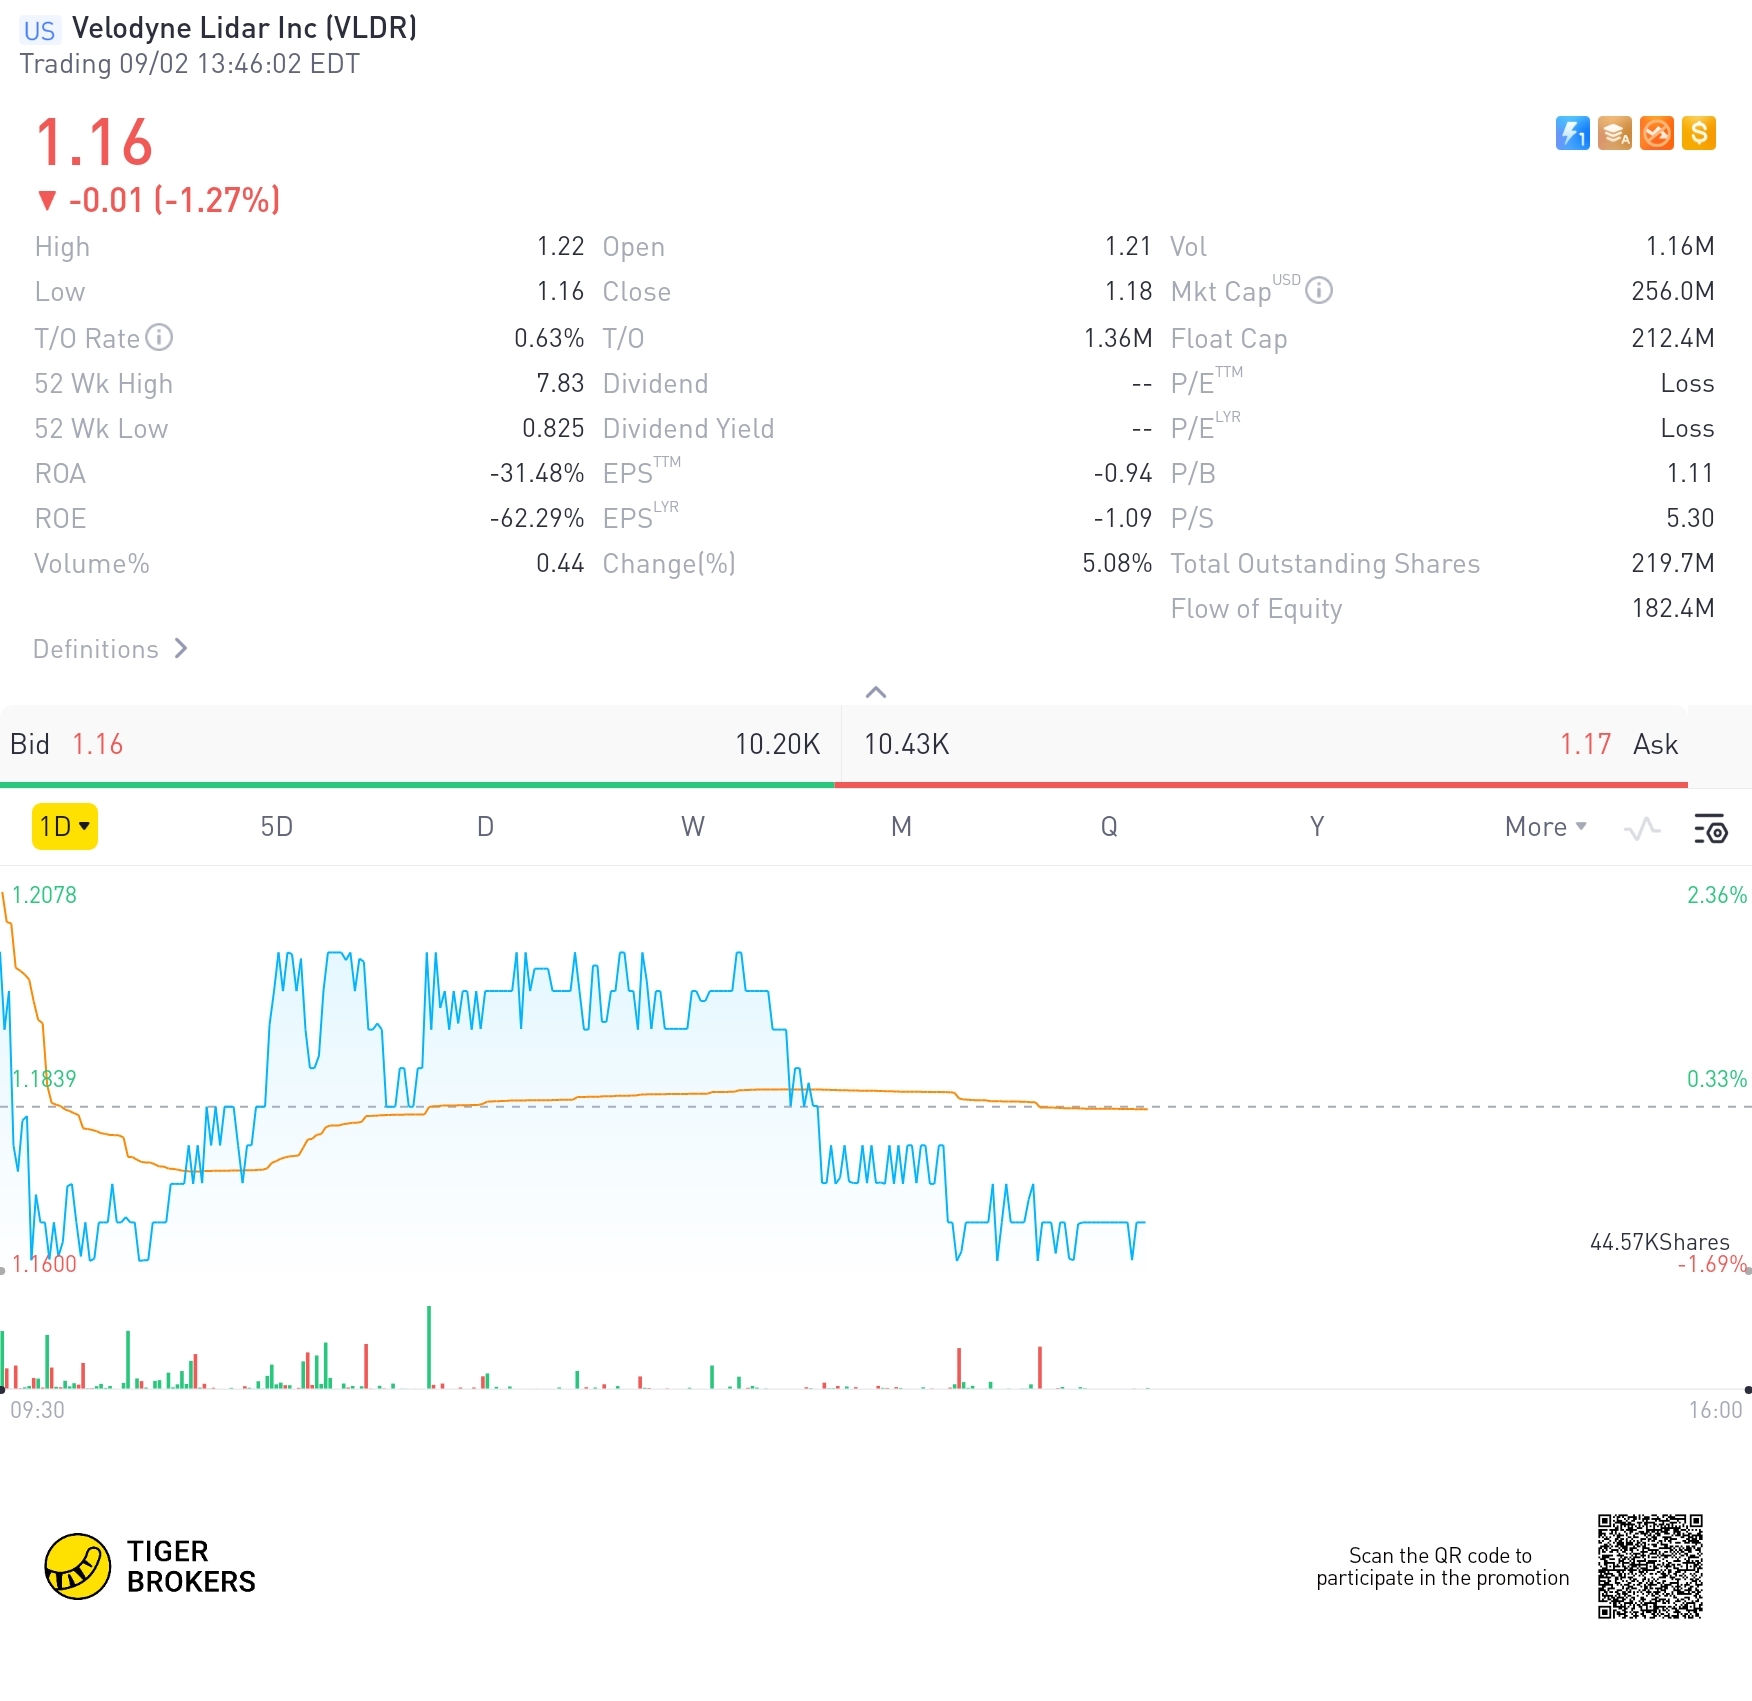The image size is (1752, 1701).
Task: Click the ROA value -31.48%
Action: coord(537,473)
